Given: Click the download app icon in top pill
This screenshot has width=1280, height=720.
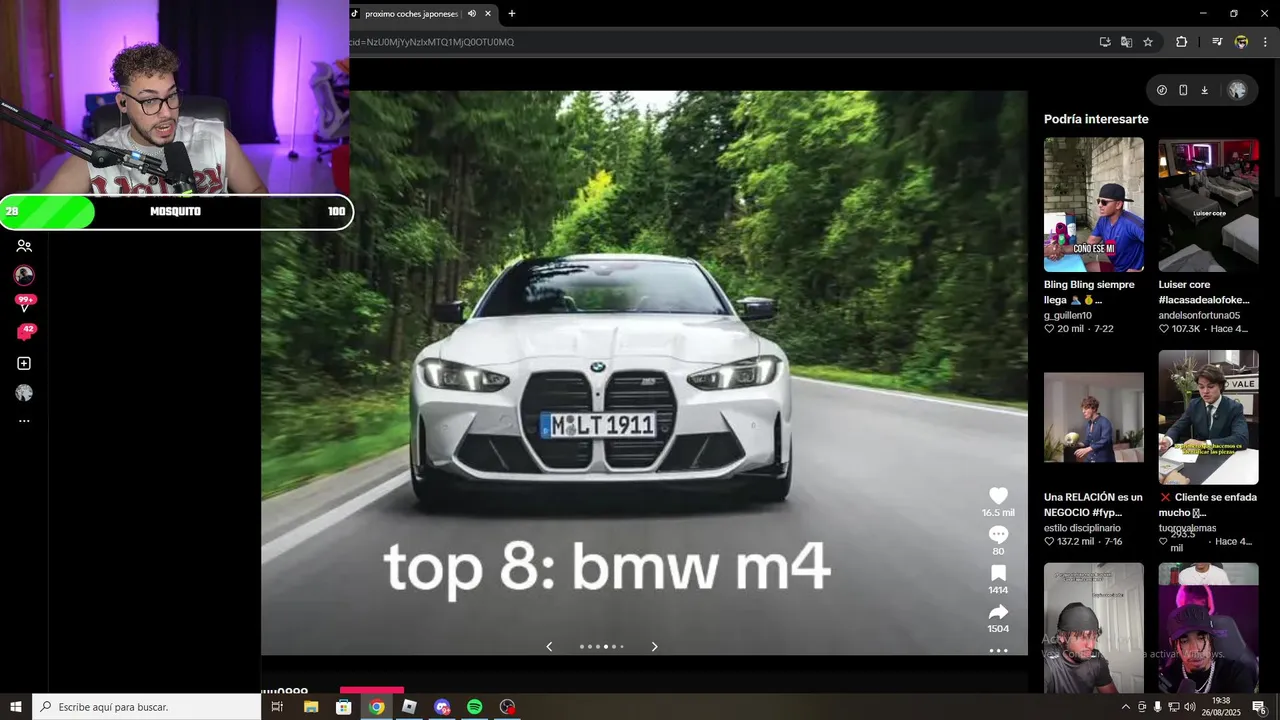Looking at the screenshot, I should coord(1204,90).
